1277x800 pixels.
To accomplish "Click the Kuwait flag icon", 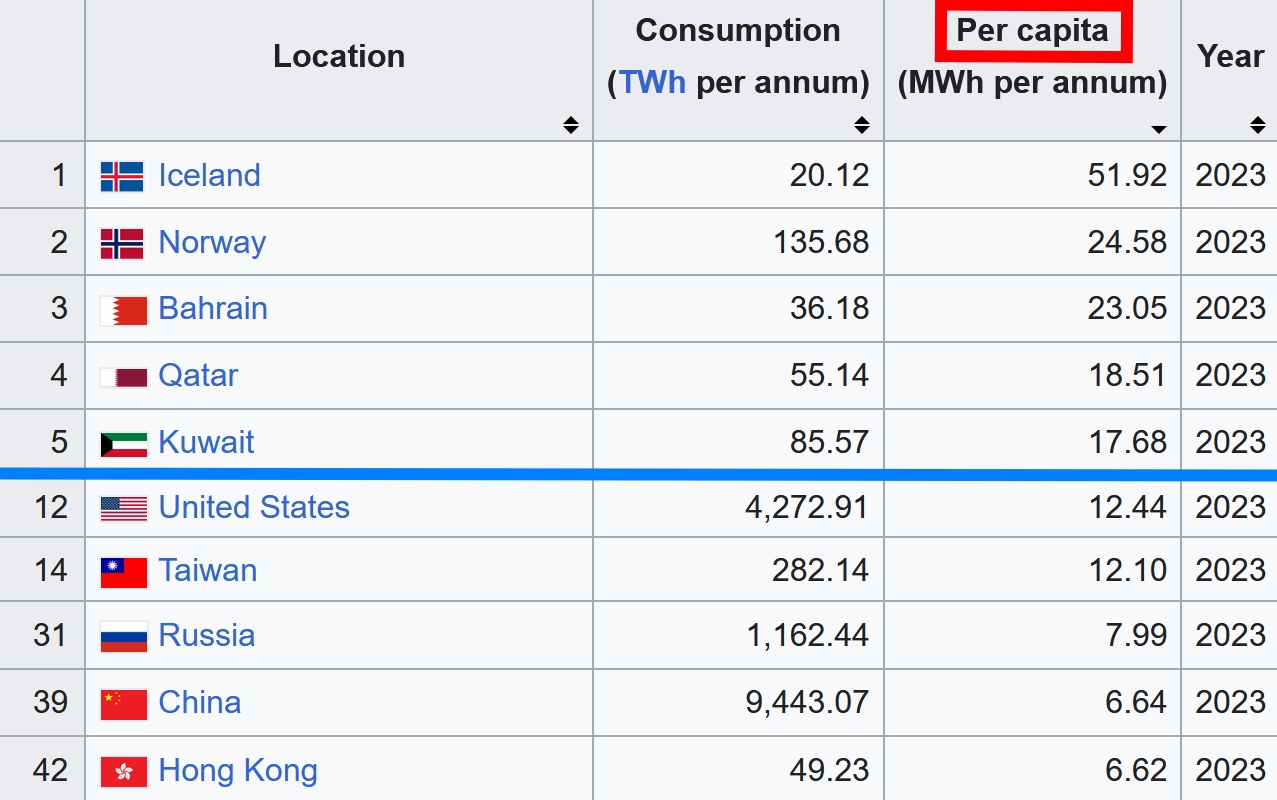I will tap(123, 443).
